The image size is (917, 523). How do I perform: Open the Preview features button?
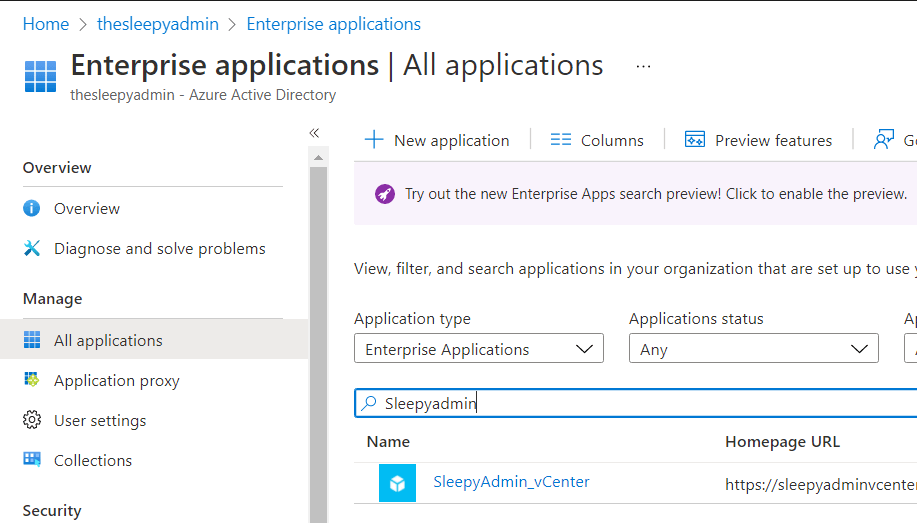pyautogui.click(x=758, y=140)
